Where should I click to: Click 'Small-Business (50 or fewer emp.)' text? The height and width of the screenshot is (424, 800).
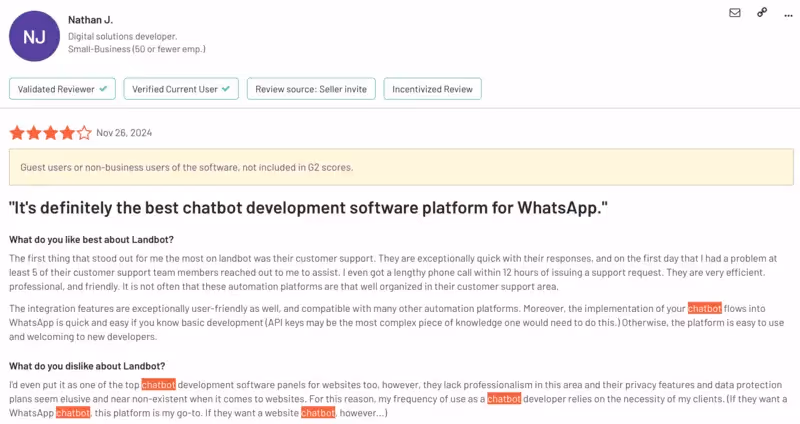tap(137, 49)
